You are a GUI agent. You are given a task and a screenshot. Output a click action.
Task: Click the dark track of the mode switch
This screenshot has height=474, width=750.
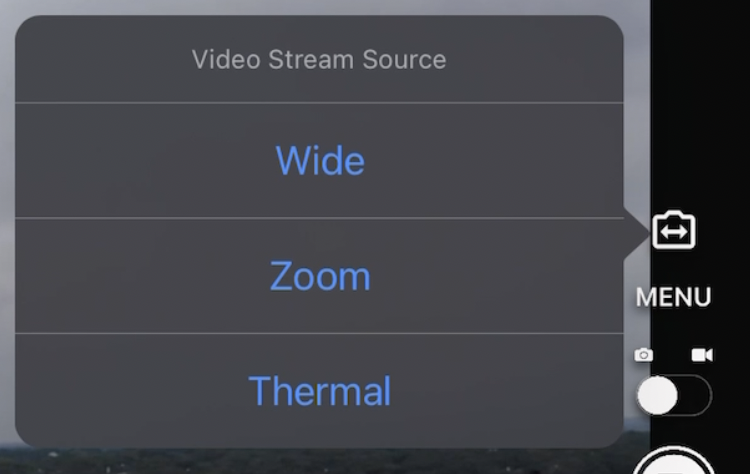pyautogui.click(x=695, y=395)
